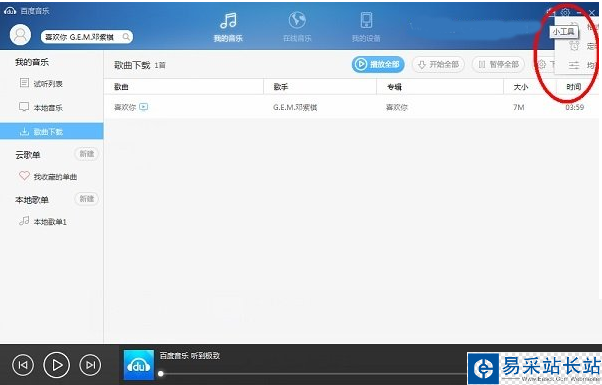Click the Baidu album art thumbnail
The width and height of the screenshot is (602, 385).
tap(139, 365)
